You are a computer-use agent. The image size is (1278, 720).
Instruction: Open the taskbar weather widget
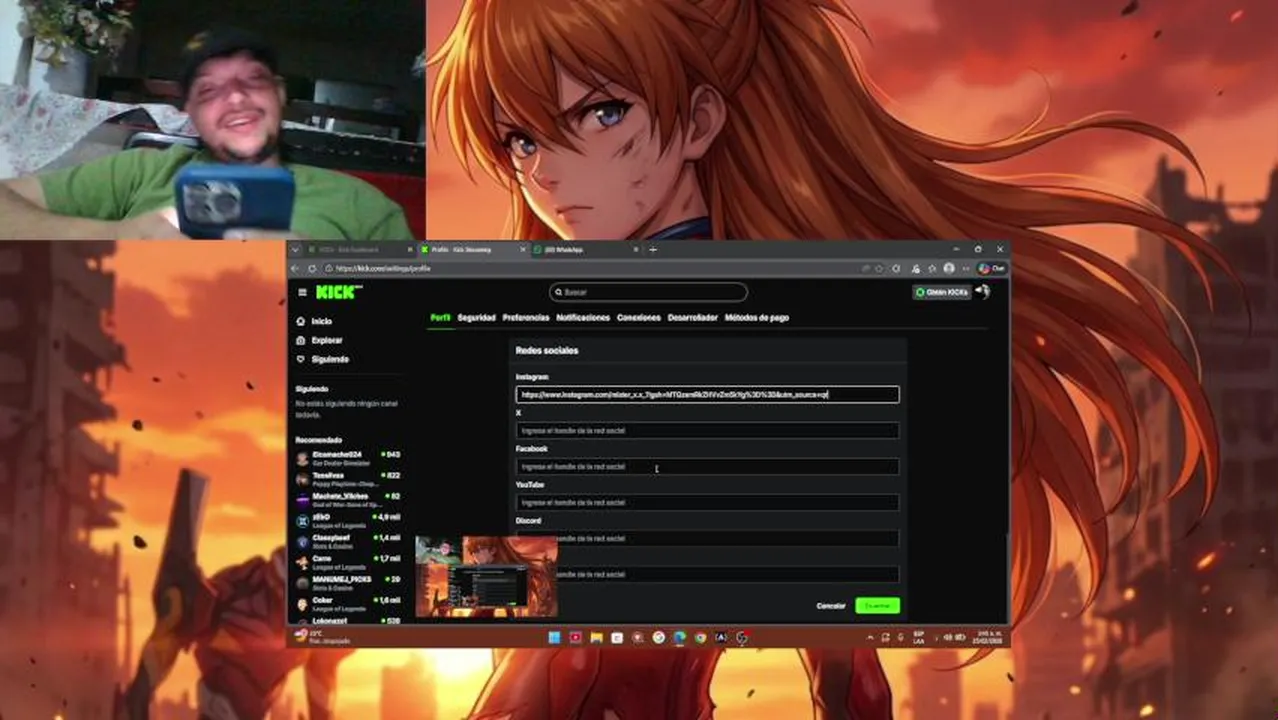pyautogui.click(x=322, y=637)
